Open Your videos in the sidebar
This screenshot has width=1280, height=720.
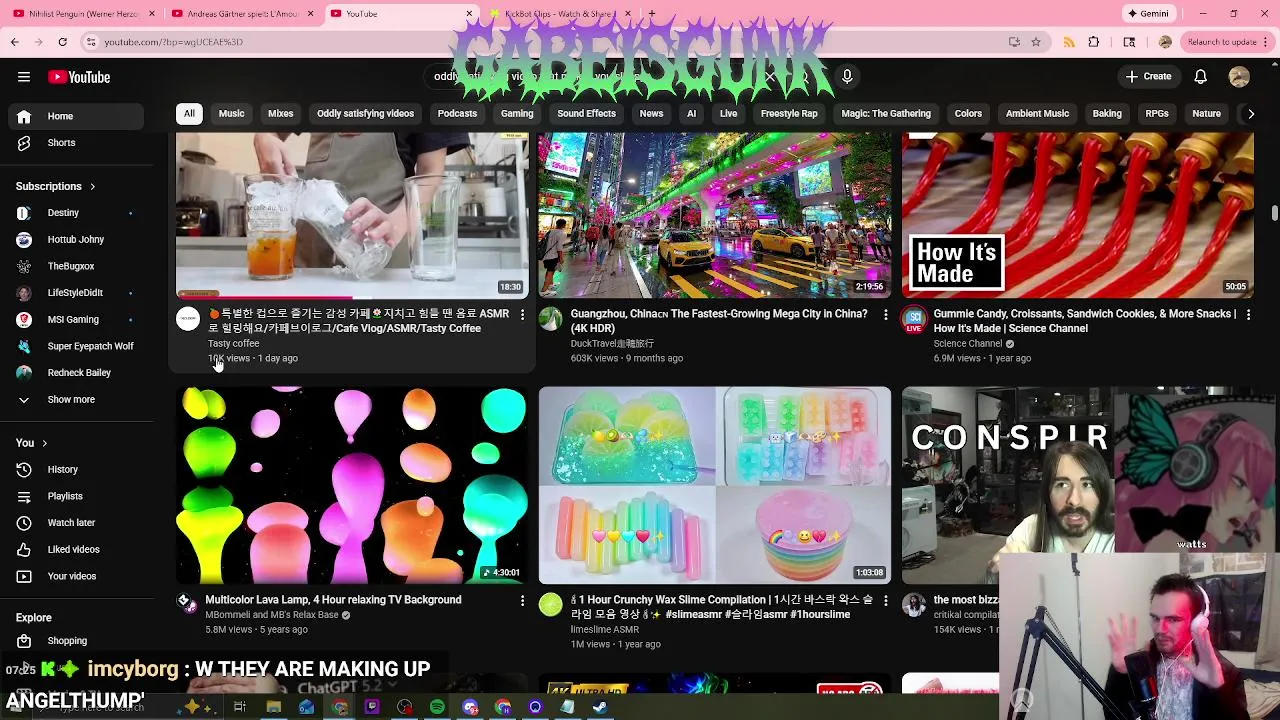coord(76,576)
